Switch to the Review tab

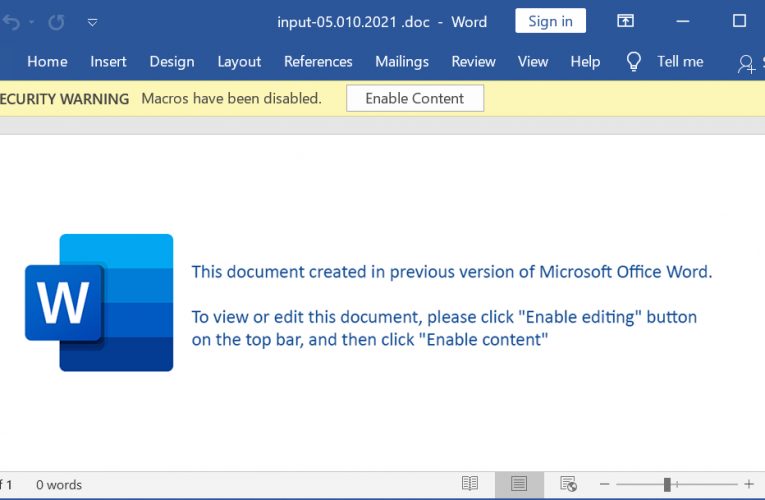[x=473, y=61]
